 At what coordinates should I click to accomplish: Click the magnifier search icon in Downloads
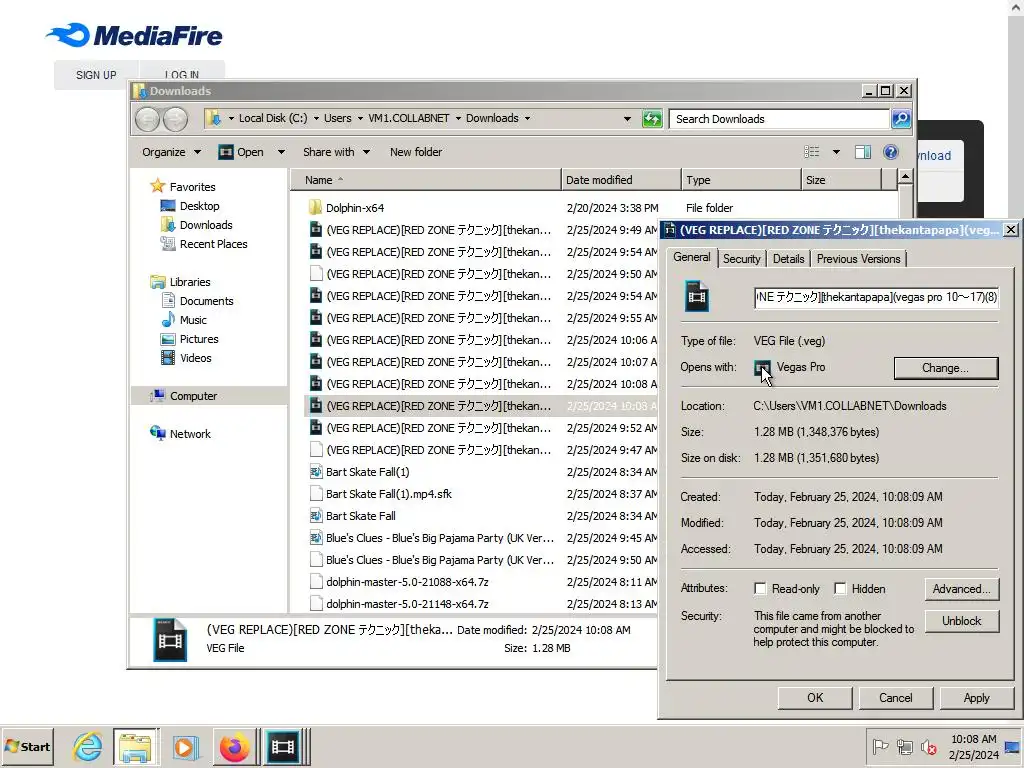click(x=901, y=119)
